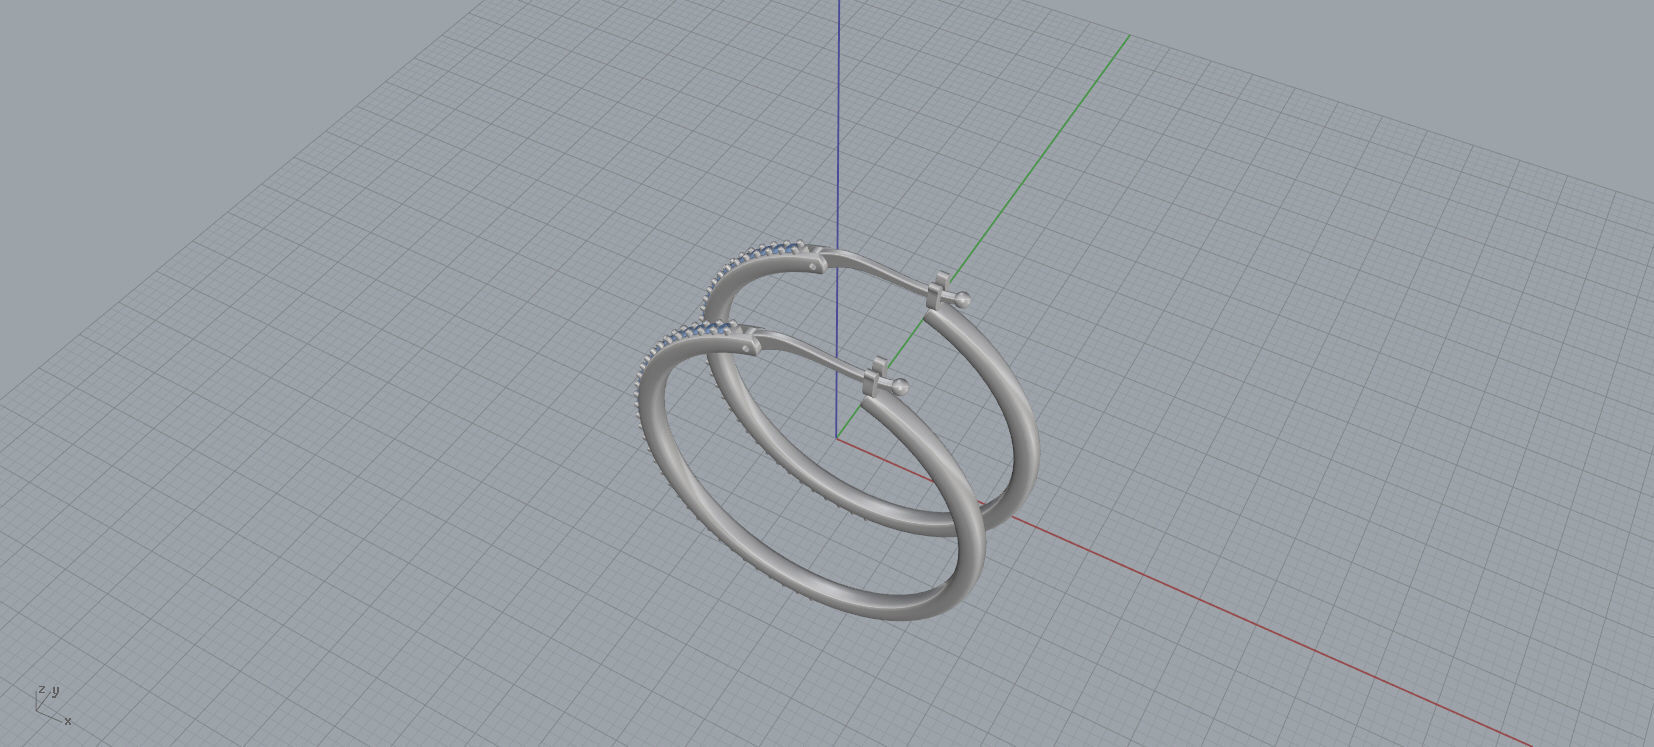Image resolution: width=1654 pixels, height=747 pixels.
Task: Click the rear earring's hinge pin
Action: (x=813, y=266)
